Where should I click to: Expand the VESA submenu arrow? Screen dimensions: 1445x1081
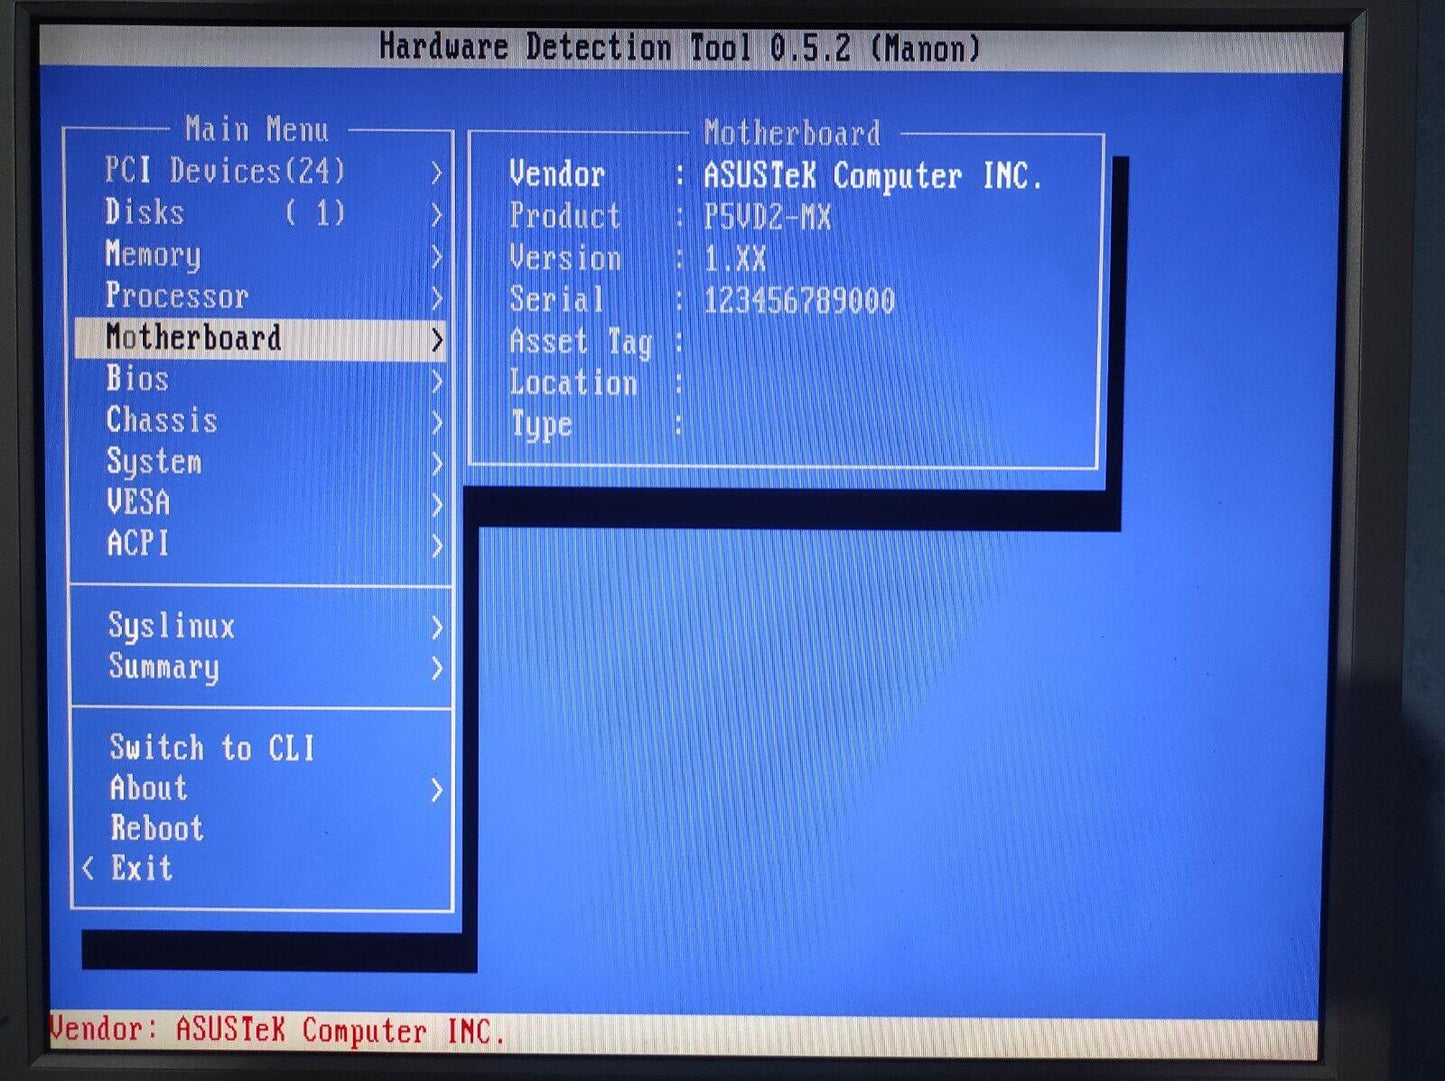point(437,504)
